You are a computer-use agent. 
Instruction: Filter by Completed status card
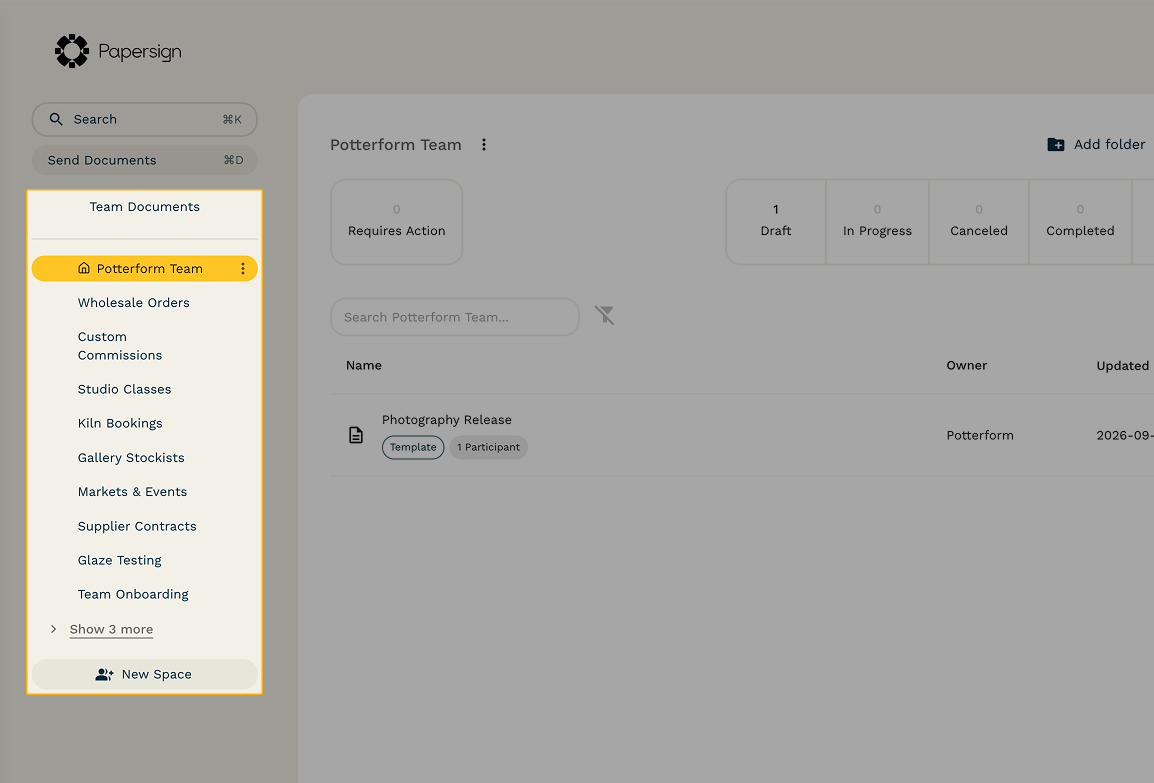[1080, 222]
